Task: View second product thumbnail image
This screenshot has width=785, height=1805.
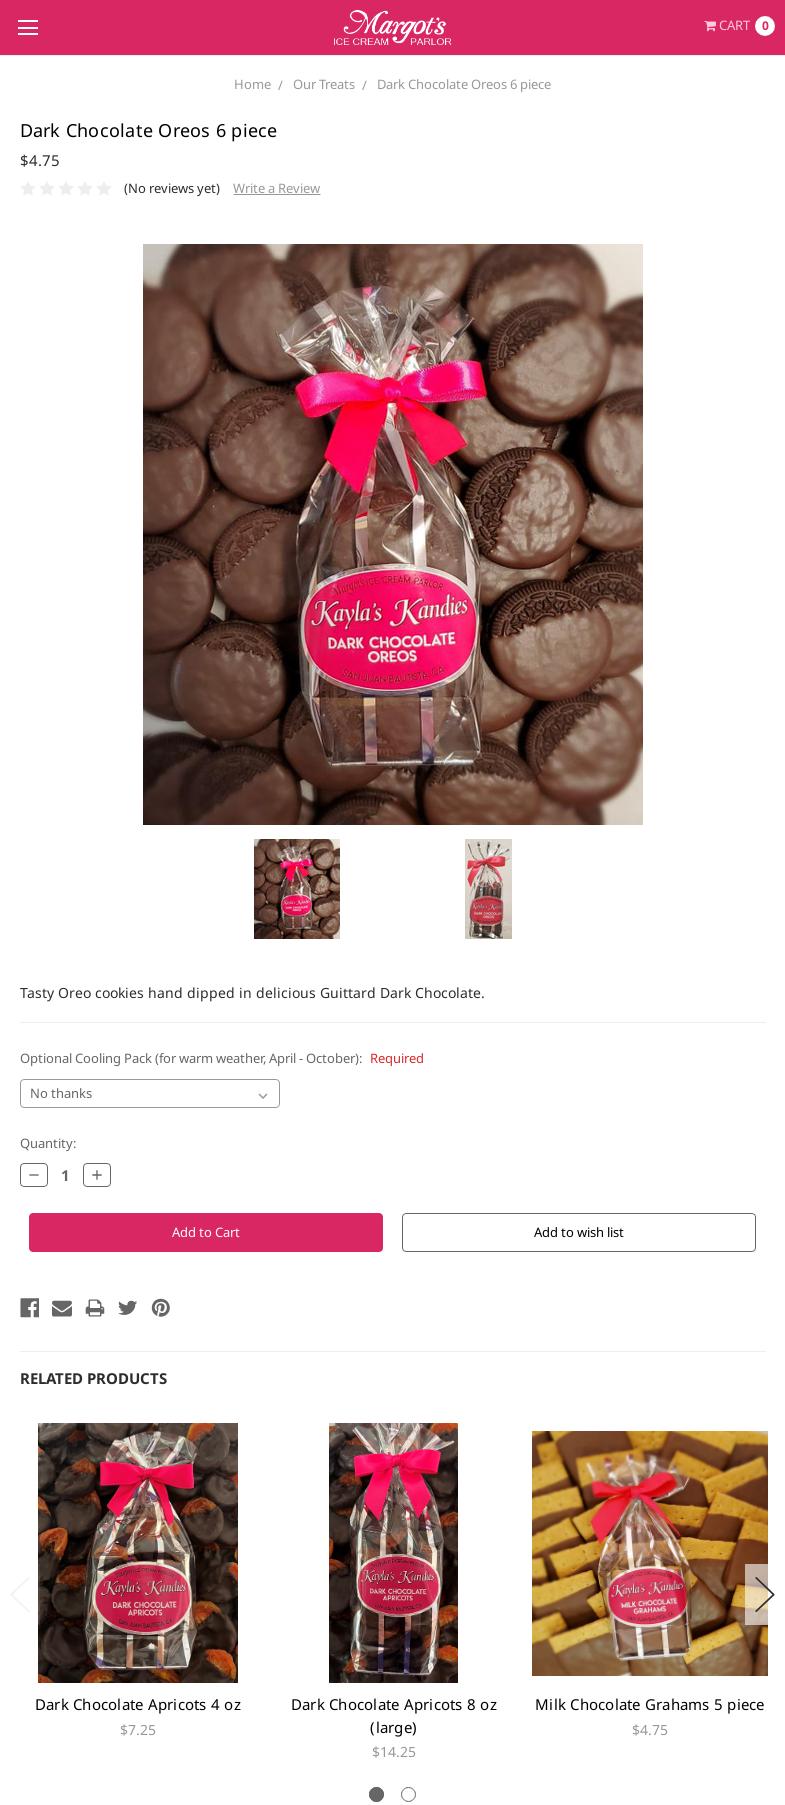Action: pyautogui.click(x=488, y=889)
